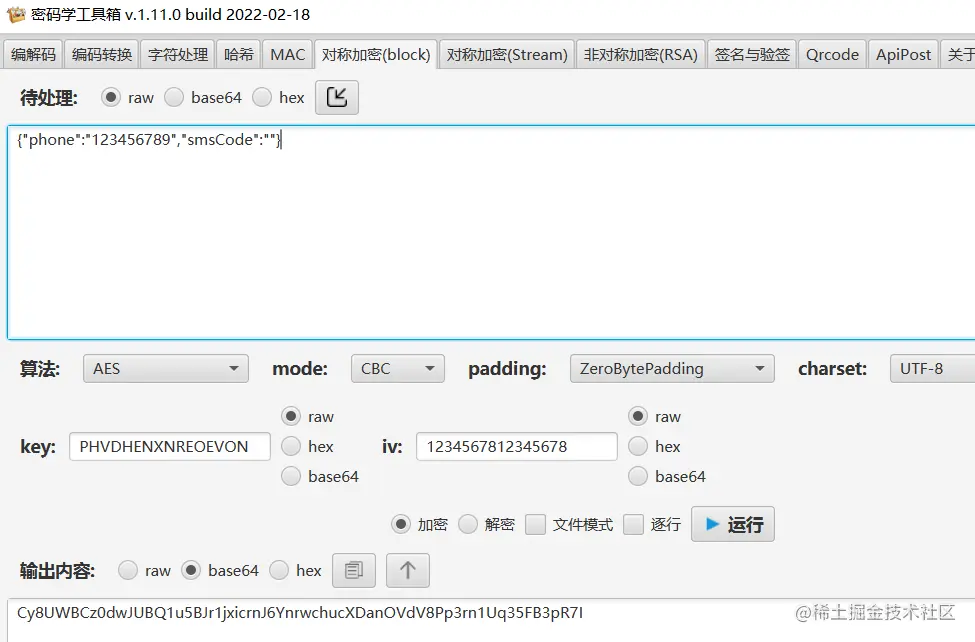Viewport: 975px width, 642px height.
Task: Click the 运行 run button
Action: [732, 524]
